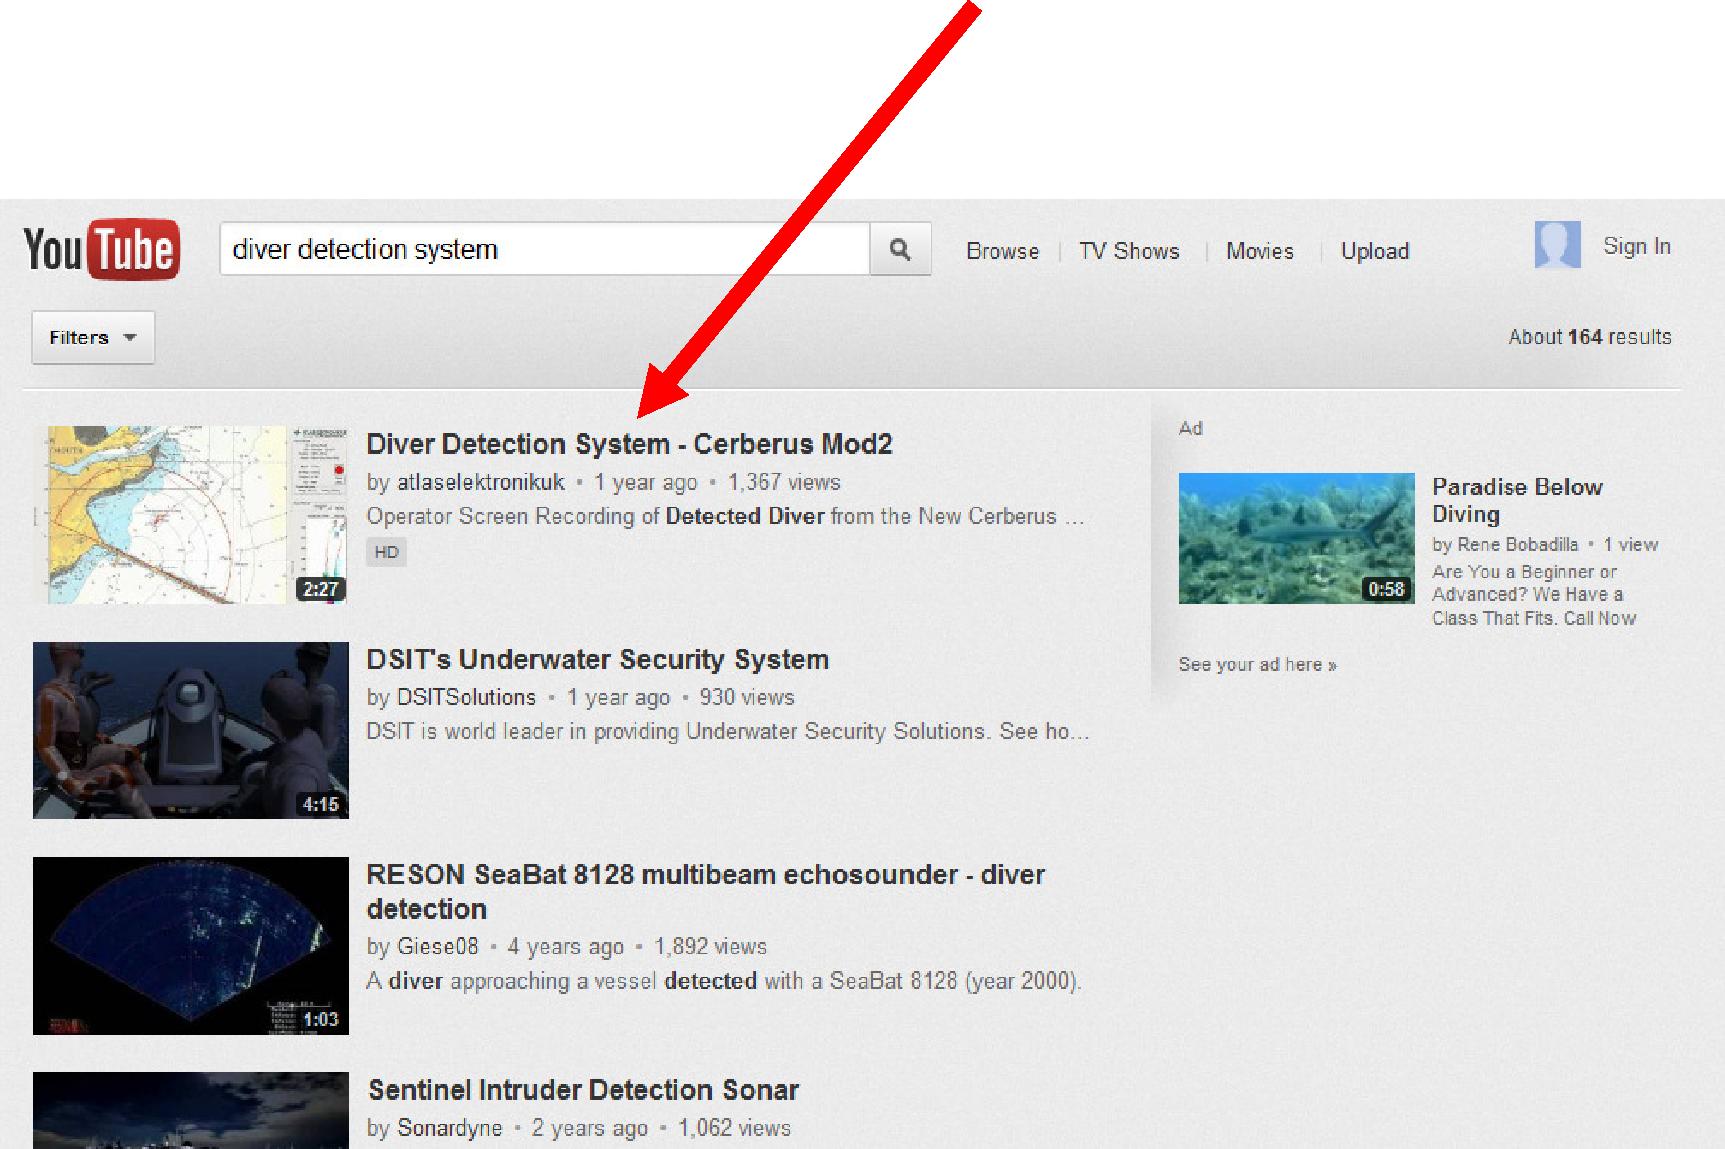This screenshot has width=1725, height=1149.
Task: Click '2 years ago' on Sentinel result
Action: pos(589,1128)
